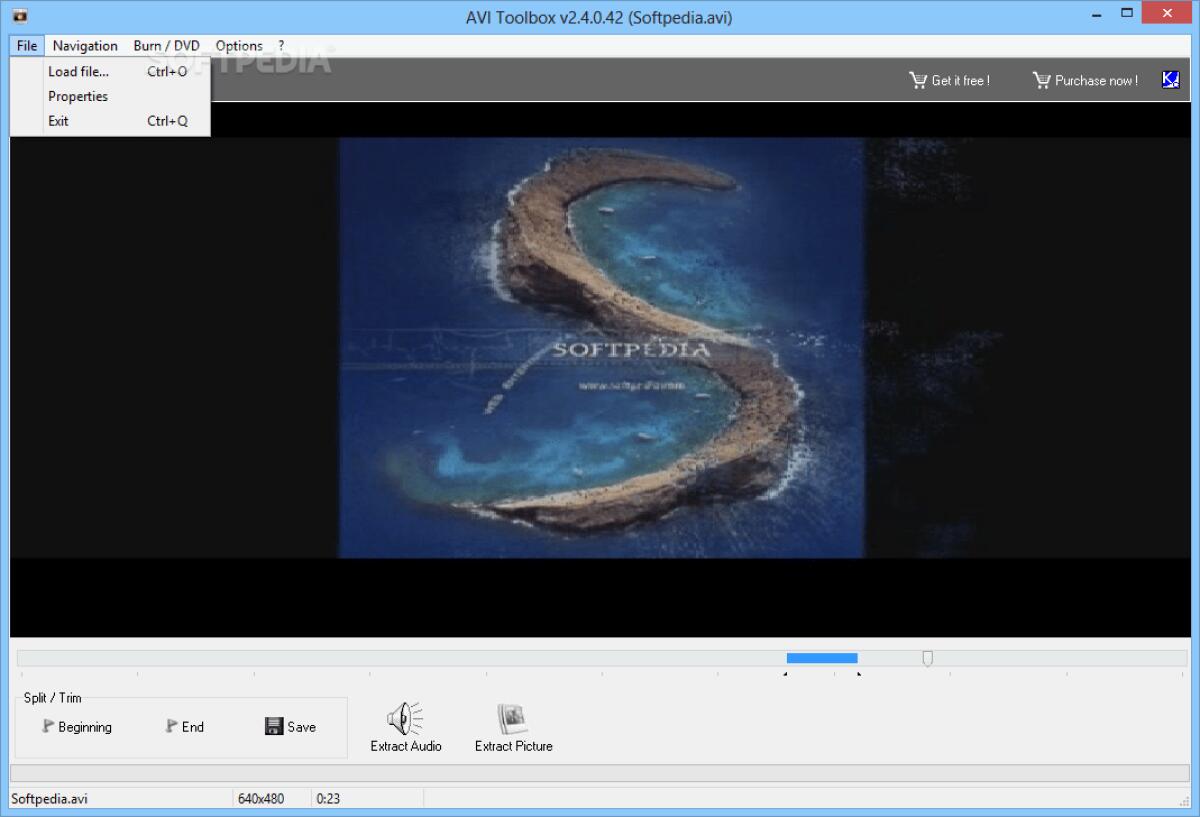This screenshot has height=817, width=1200.
Task: Click the Extract Picture icon
Action: (512, 718)
